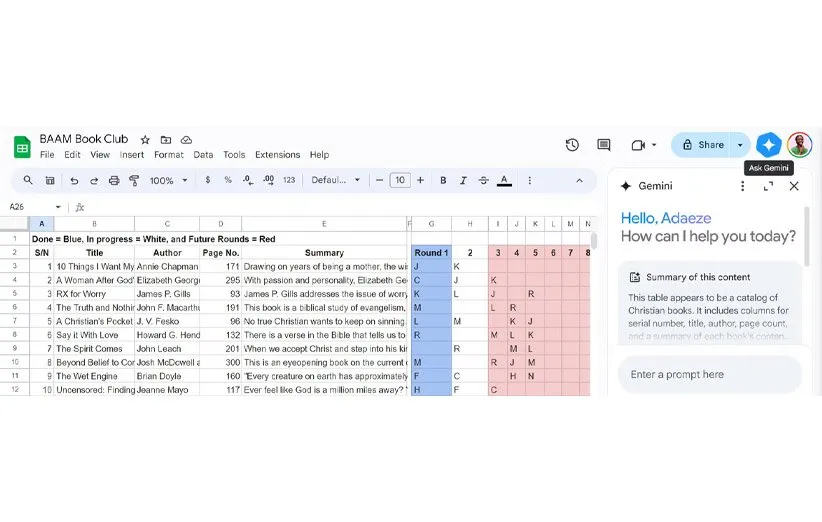The image size is (822, 522).
Task: Open the font family dropdown
Action: (x=335, y=181)
